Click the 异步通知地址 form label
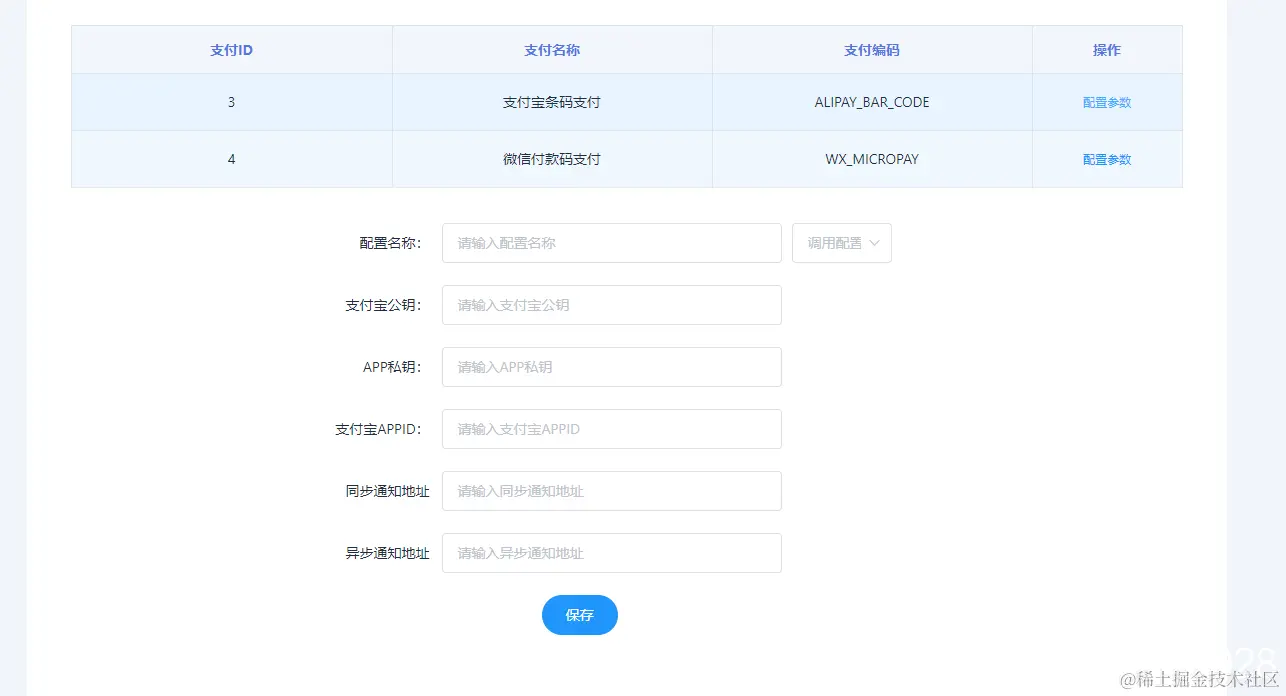The width and height of the screenshot is (1286, 696). click(x=388, y=553)
